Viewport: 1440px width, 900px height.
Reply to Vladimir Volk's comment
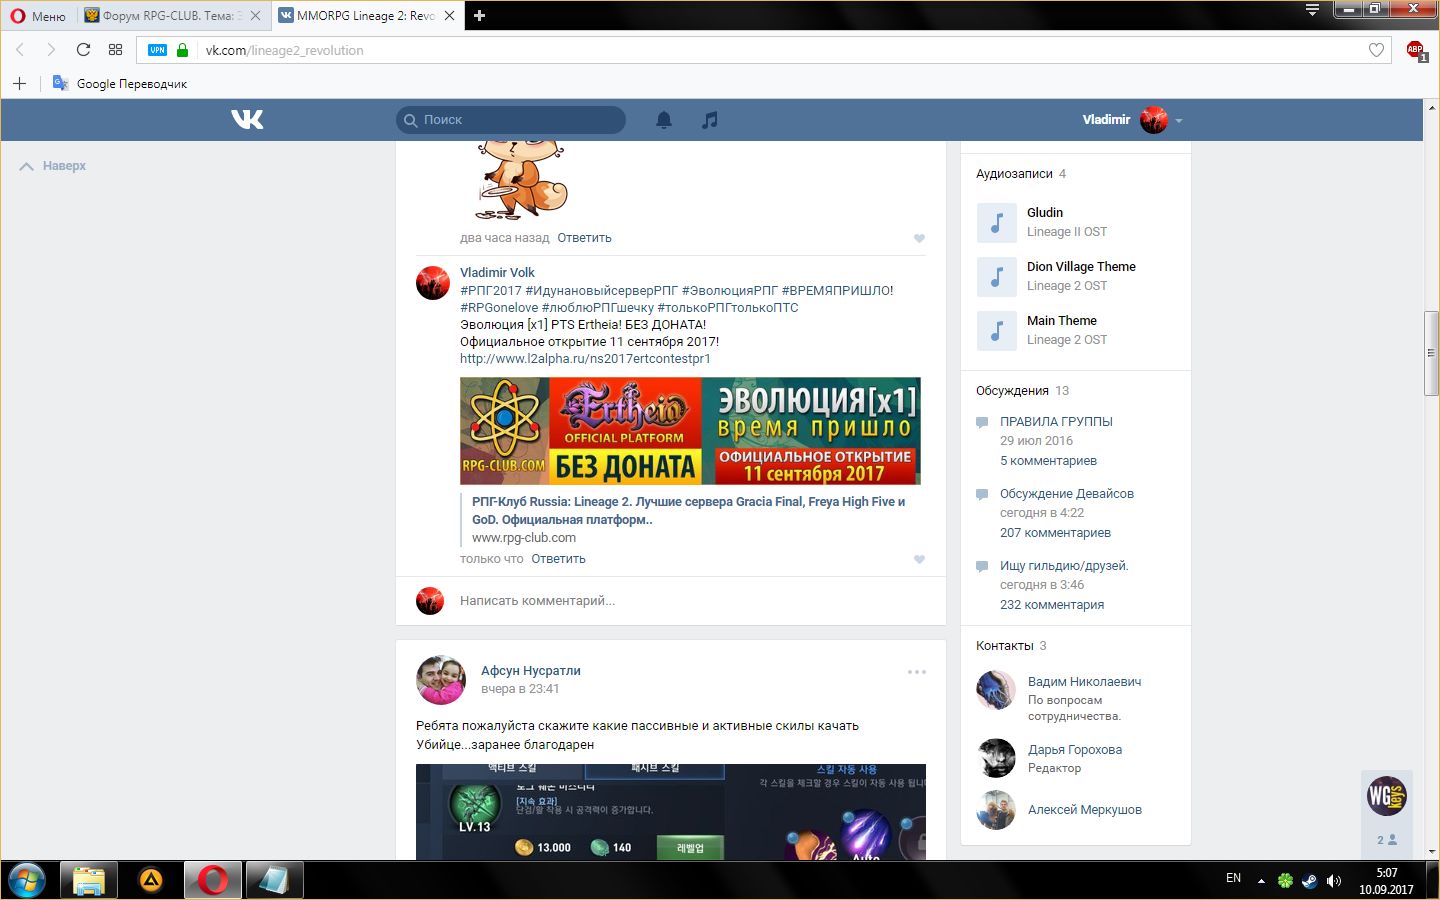(558, 559)
